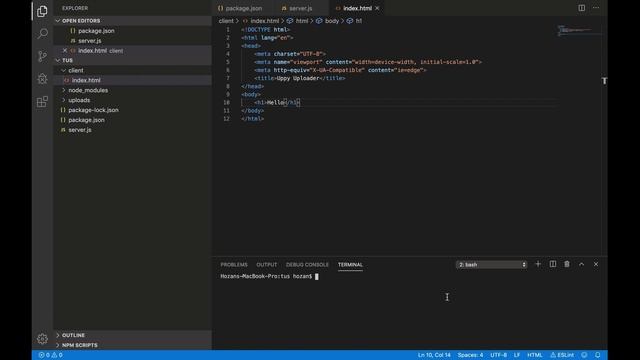Open the Extensions view
The image size is (640, 360).
click(42, 101)
